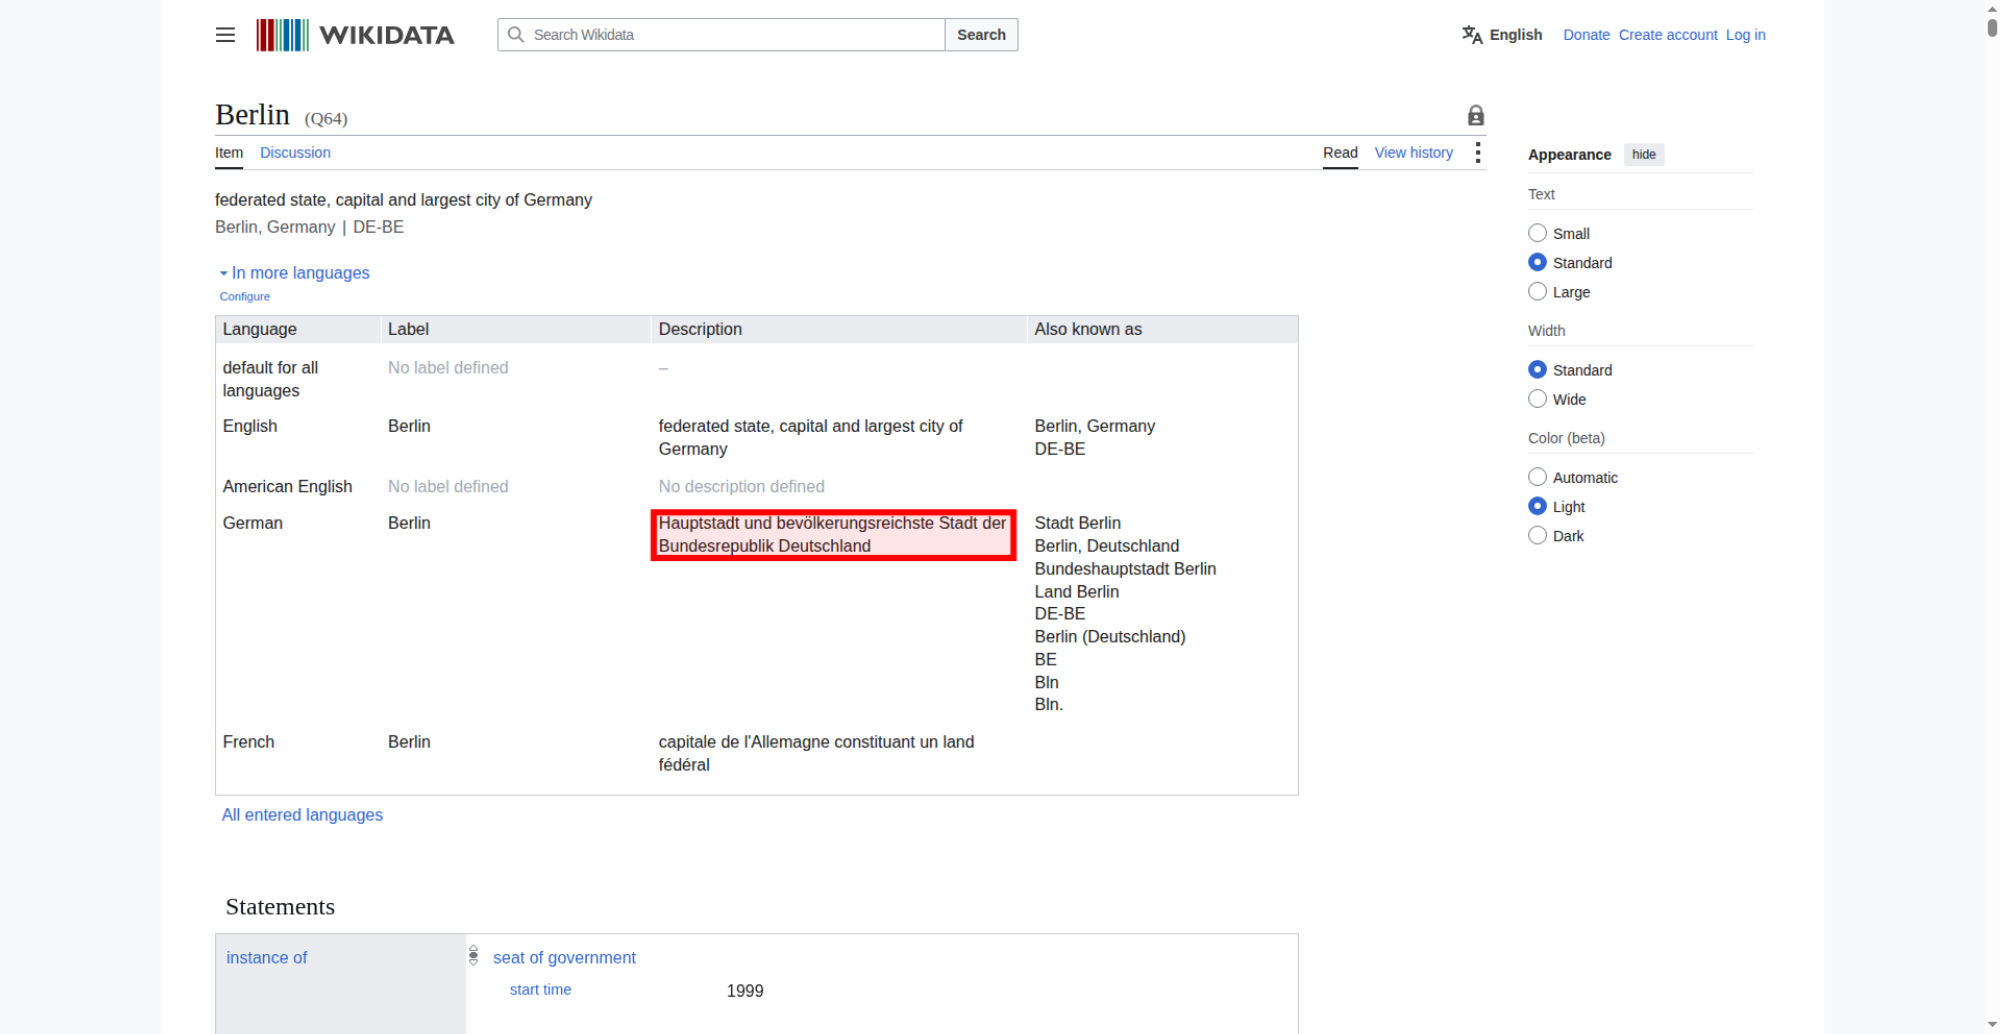Click the Q64 item identifier
The height and width of the screenshot is (1034, 2000).
(326, 119)
